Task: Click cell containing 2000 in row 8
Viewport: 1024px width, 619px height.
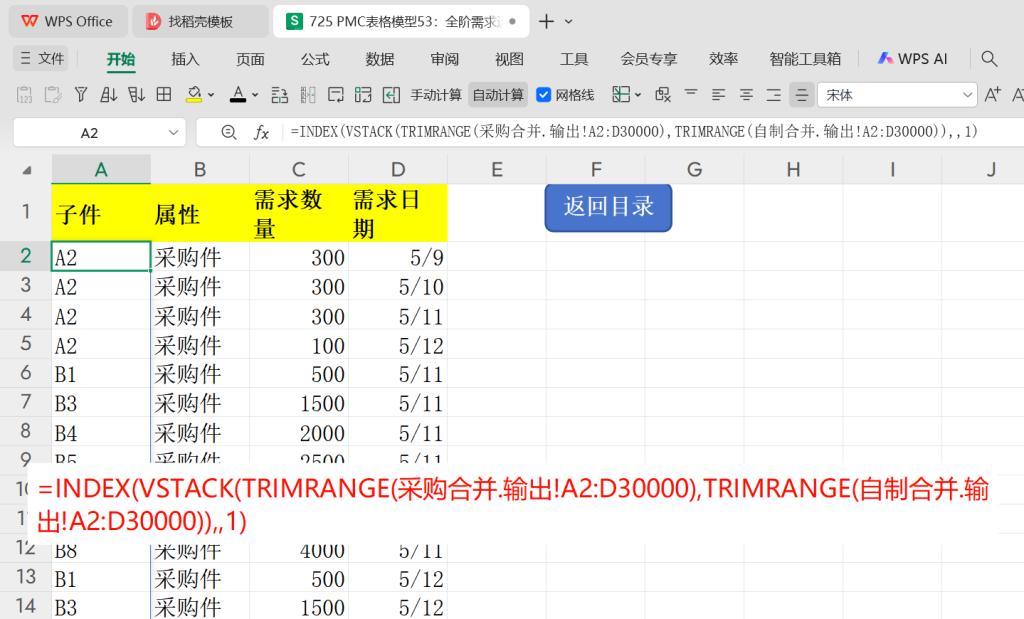Action: click(298, 433)
